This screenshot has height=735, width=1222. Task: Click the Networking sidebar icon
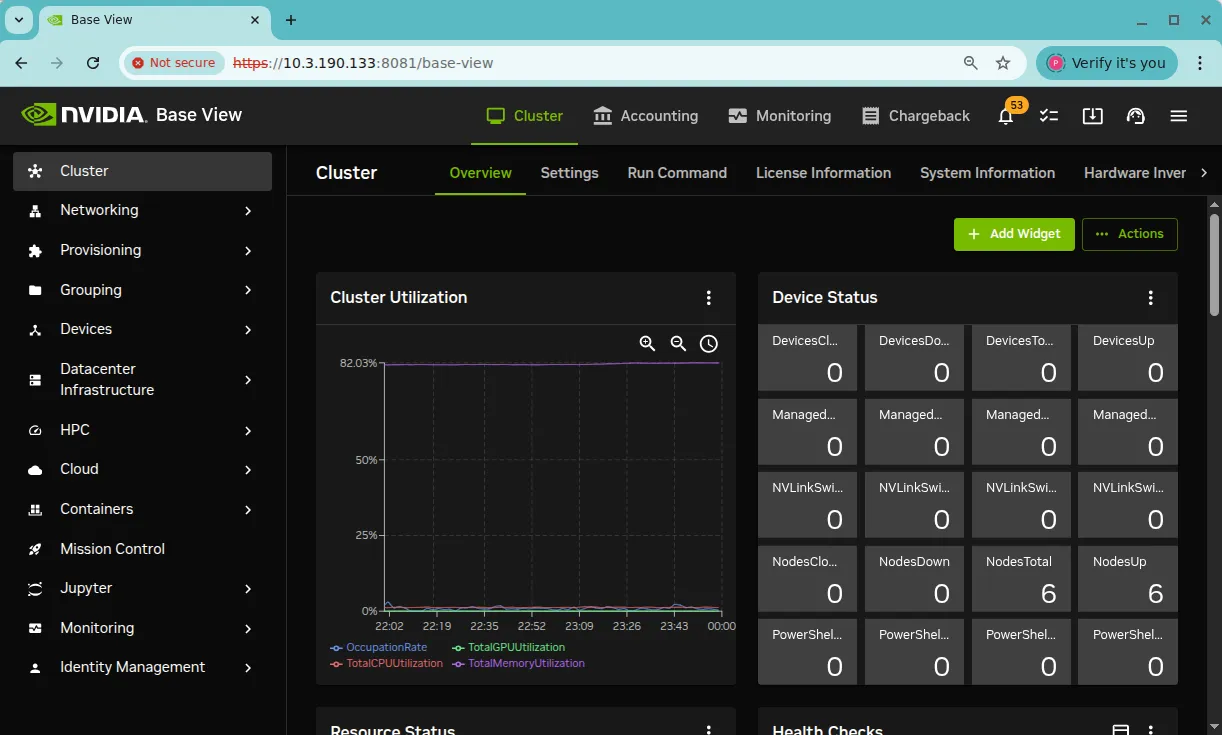36,211
